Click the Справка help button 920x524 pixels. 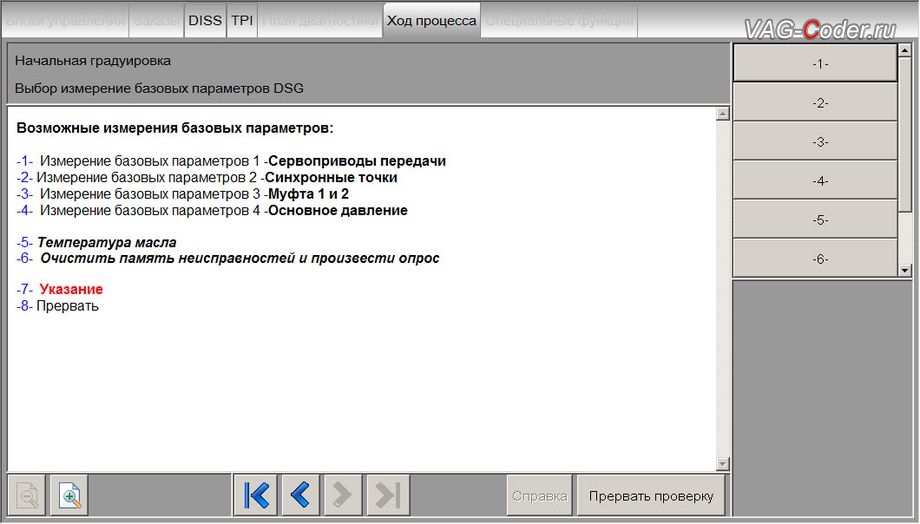[x=539, y=496]
